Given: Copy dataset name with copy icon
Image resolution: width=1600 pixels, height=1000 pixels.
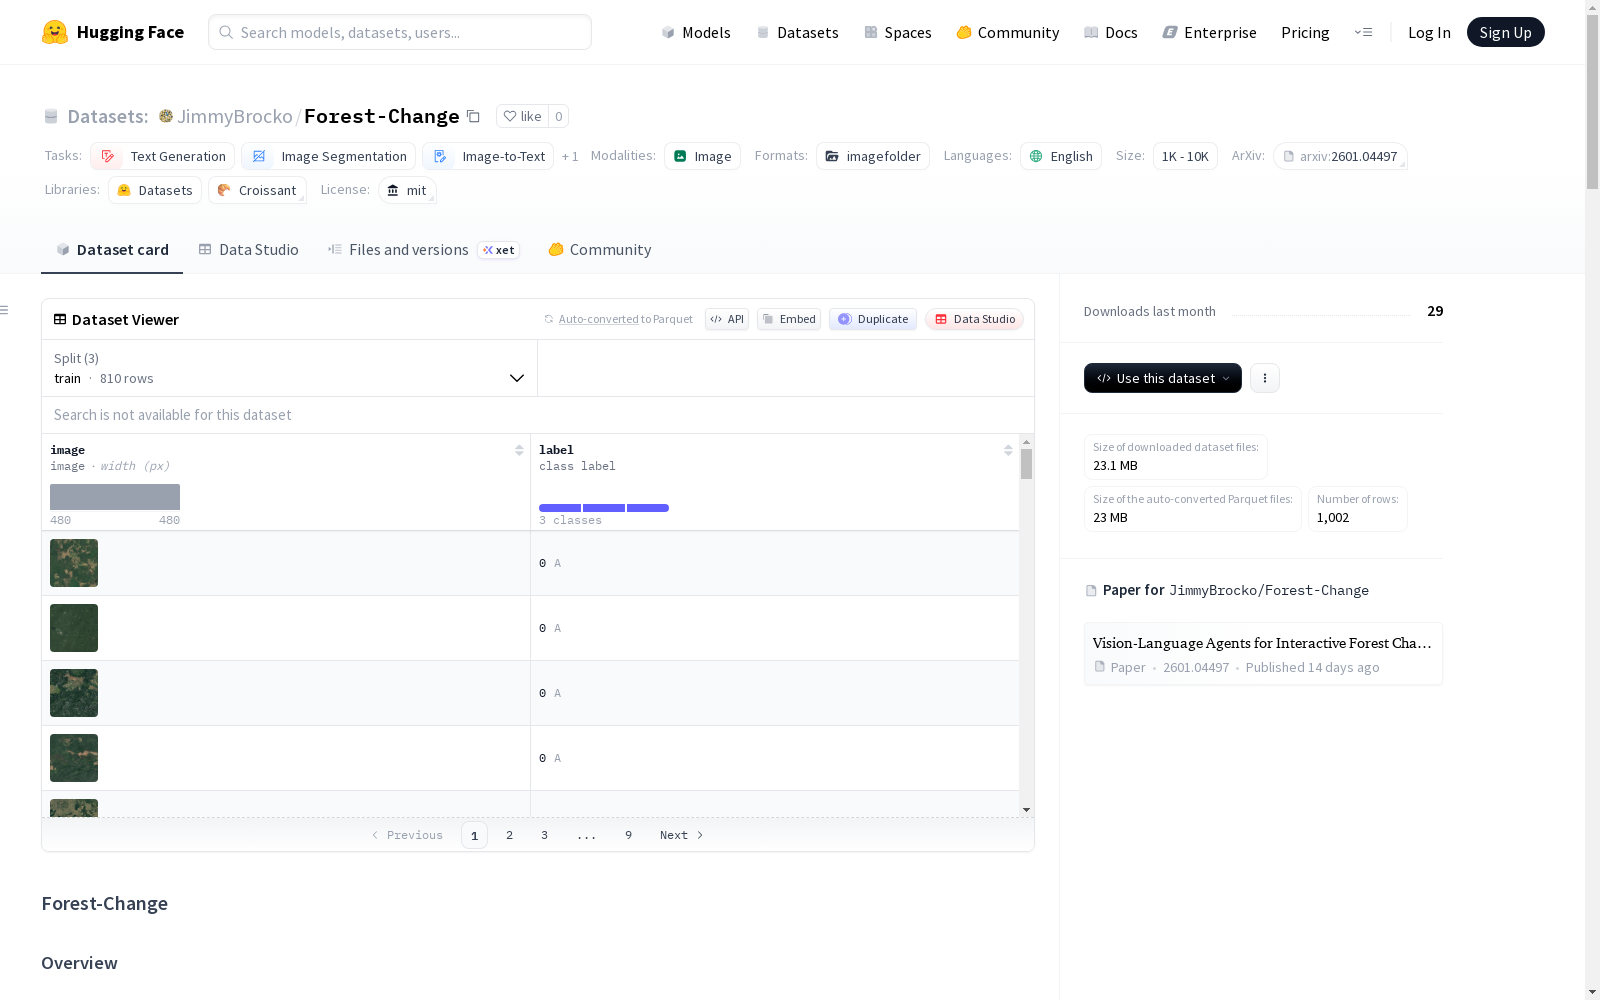Looking at the screenshot, I should click(474, 117).
